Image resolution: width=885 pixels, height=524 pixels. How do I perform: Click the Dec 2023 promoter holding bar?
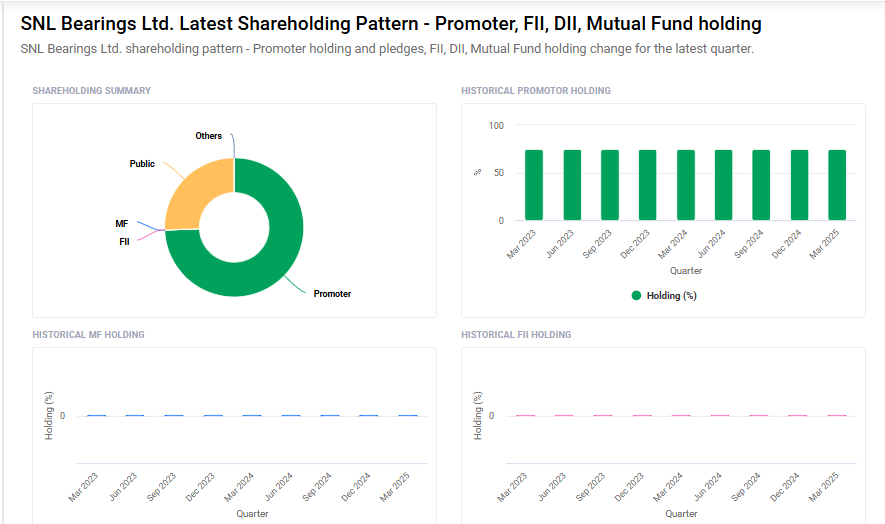[x=647, y=185]
